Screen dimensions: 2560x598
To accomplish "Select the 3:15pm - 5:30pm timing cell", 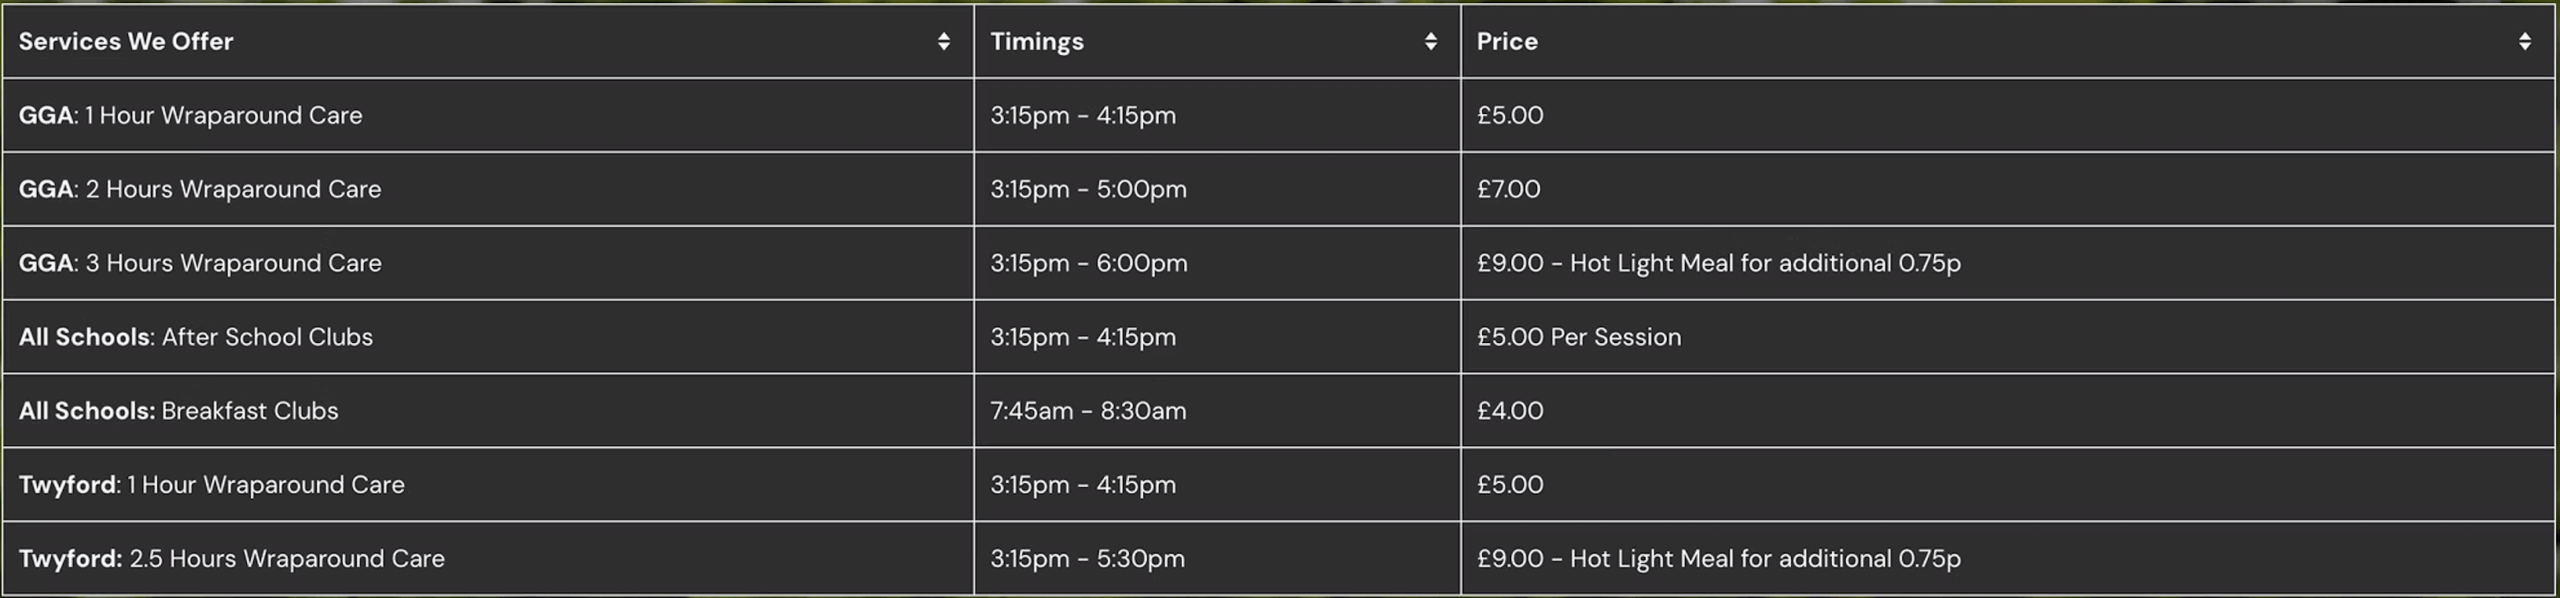I will point(1087,559).
